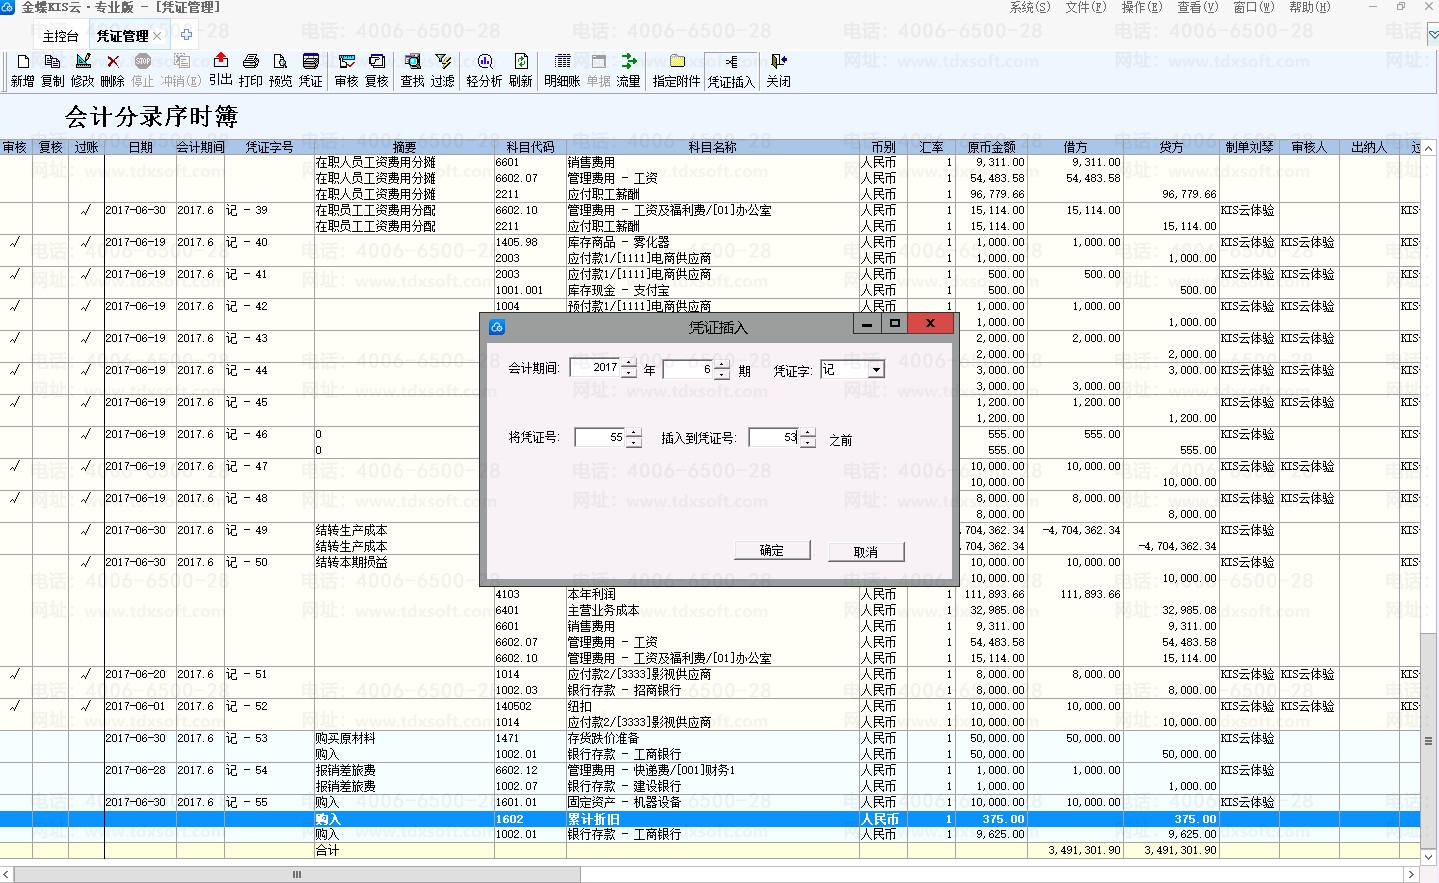Click the horizontal scrollbar at bottom

tap(700, 874)
